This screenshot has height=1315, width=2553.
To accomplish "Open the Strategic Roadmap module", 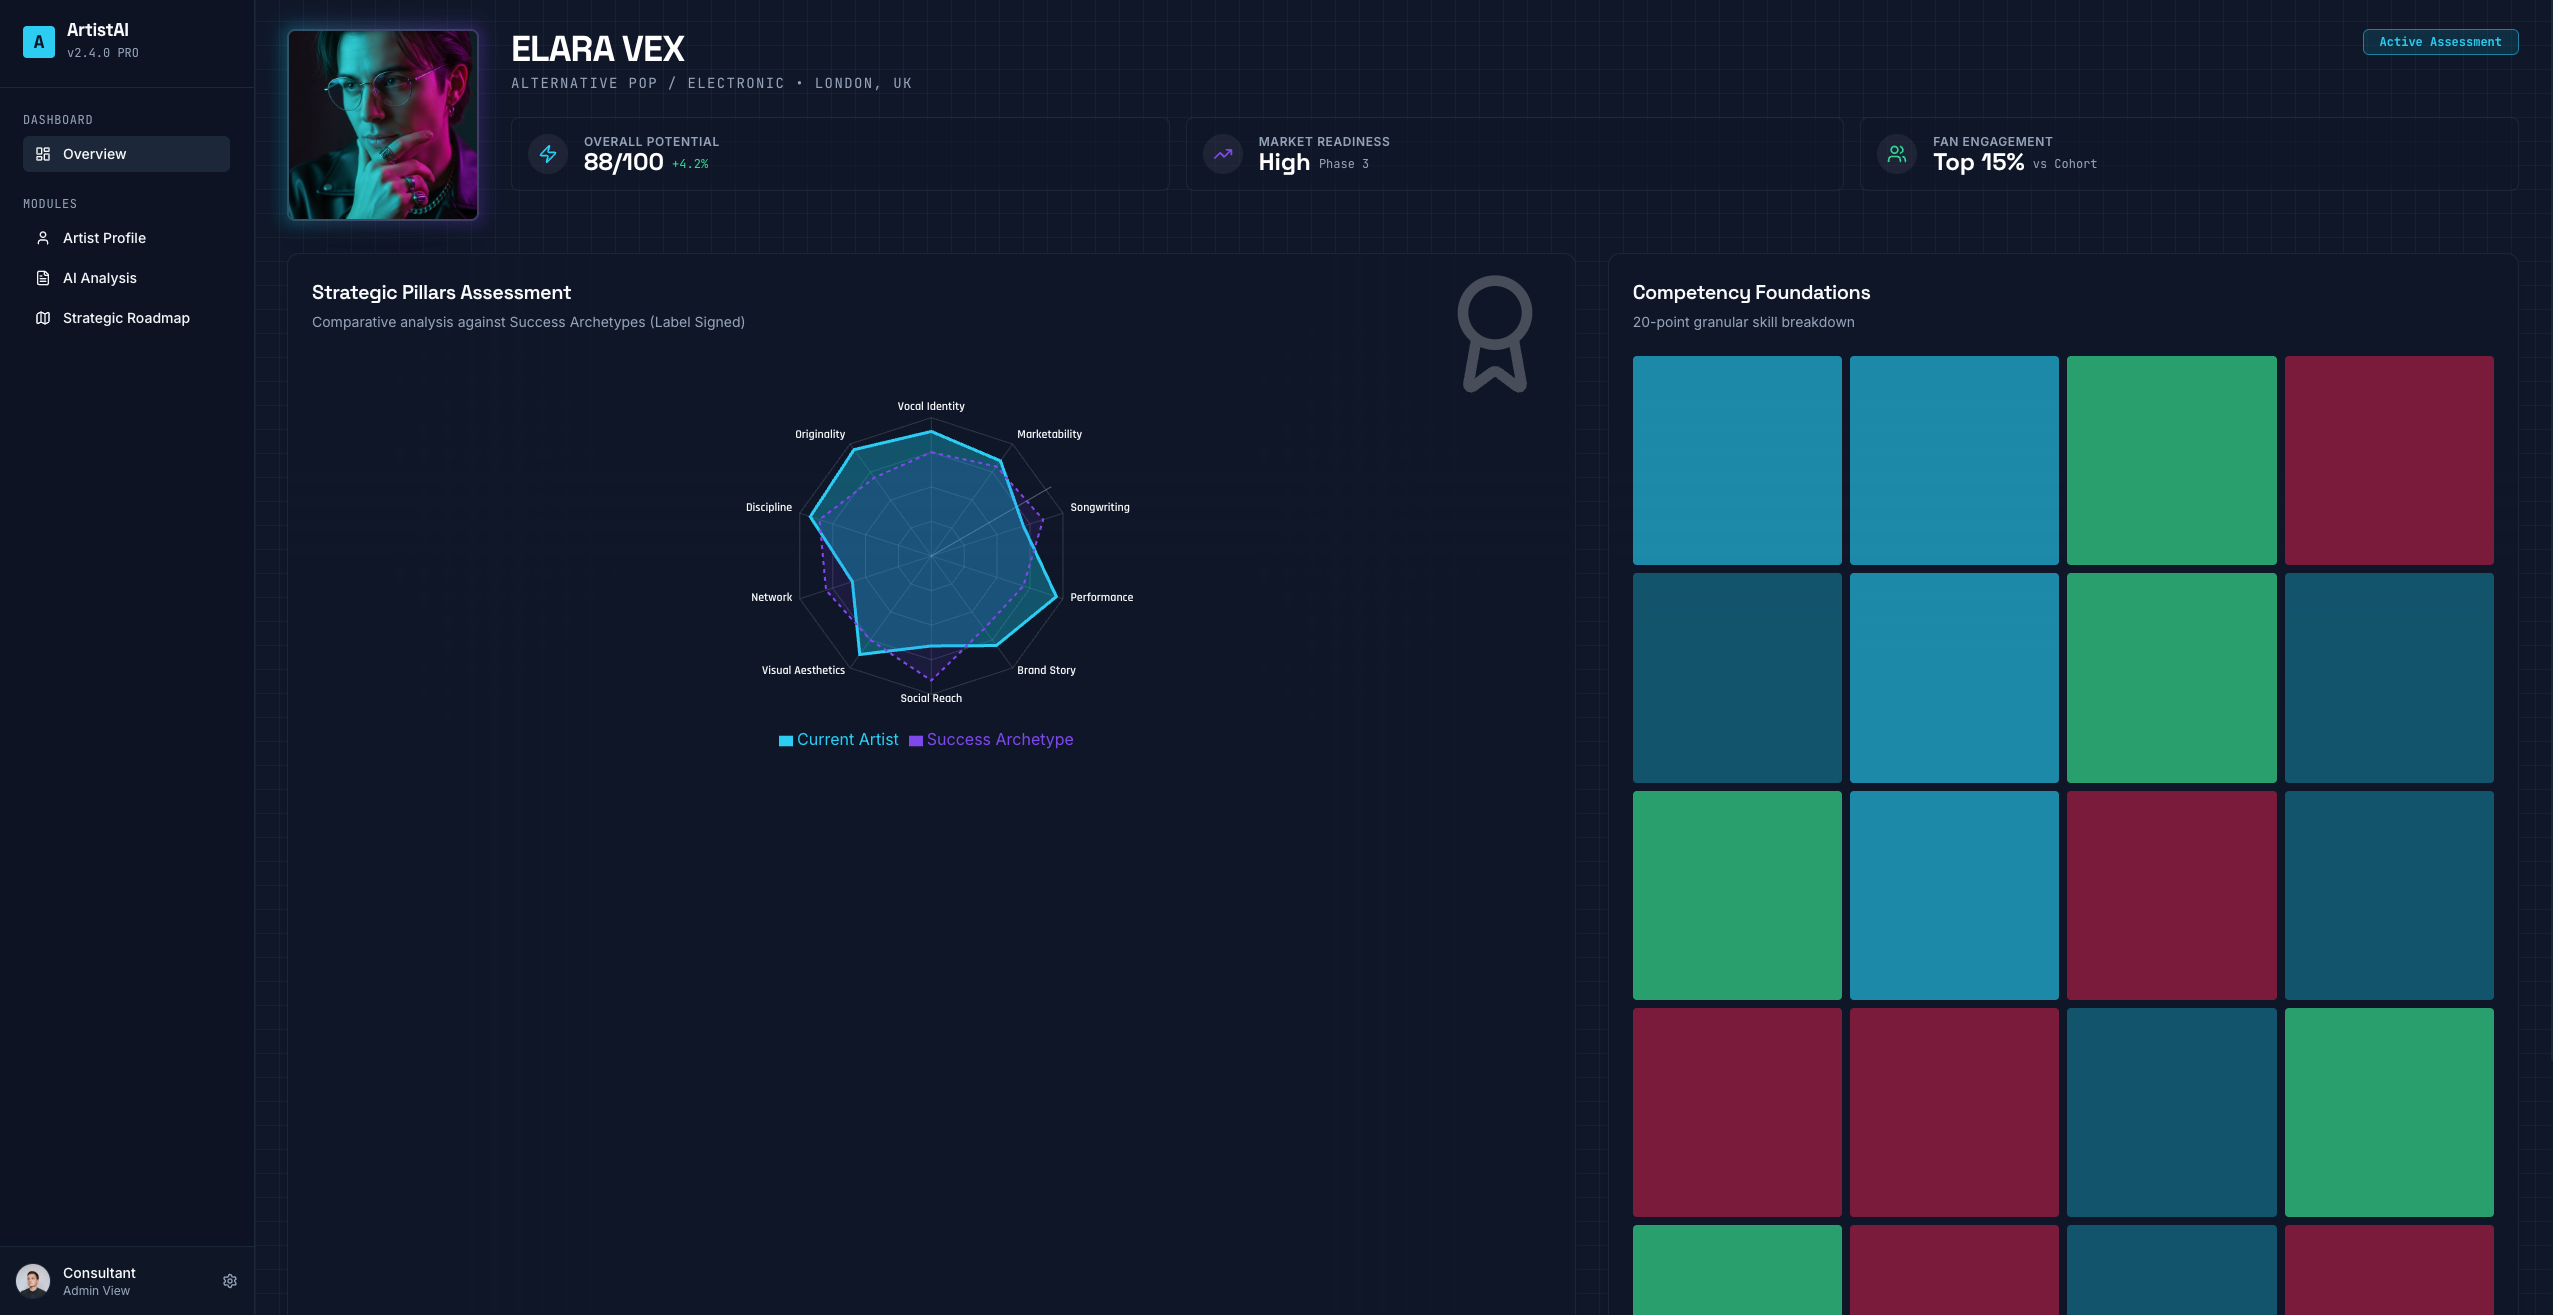I will (x=126, y=318).
